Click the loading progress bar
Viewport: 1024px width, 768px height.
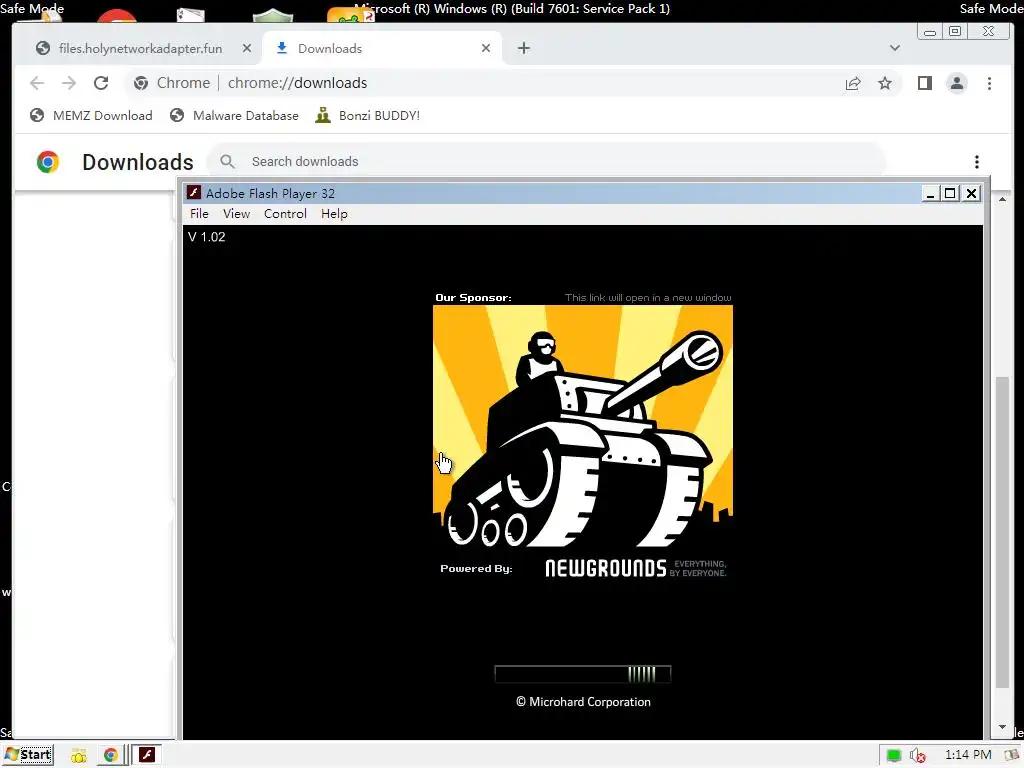point(583,674)
